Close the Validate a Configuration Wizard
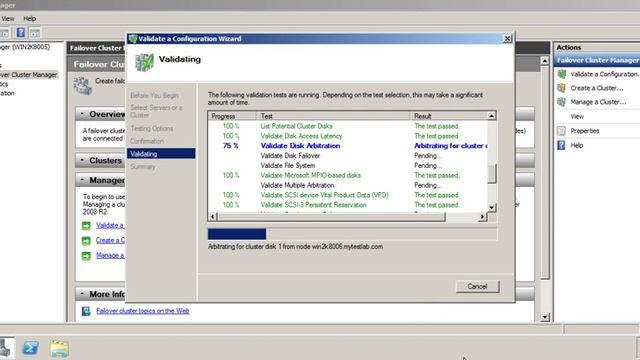The height and width of the screenshot is (360, 640). (507, 38)
